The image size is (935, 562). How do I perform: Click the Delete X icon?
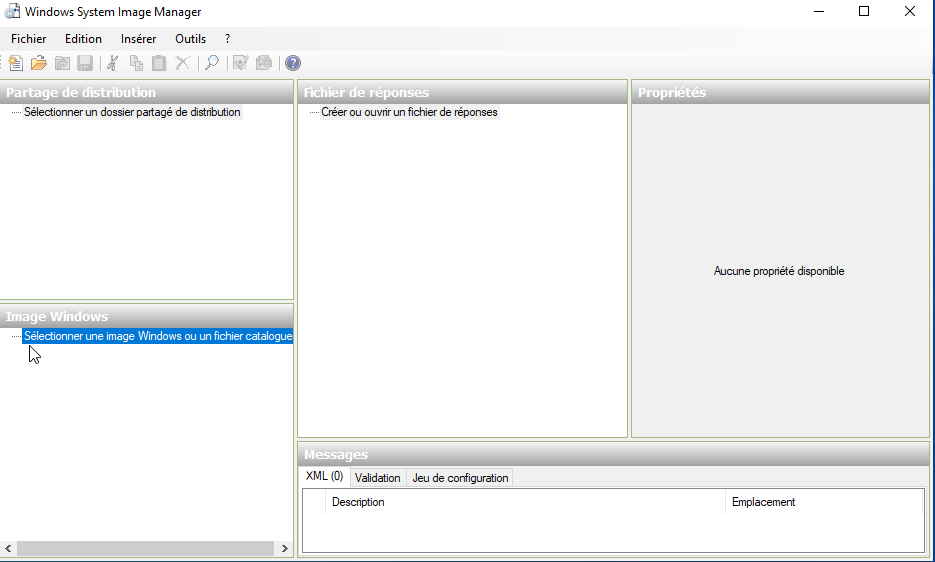(182, 63)
